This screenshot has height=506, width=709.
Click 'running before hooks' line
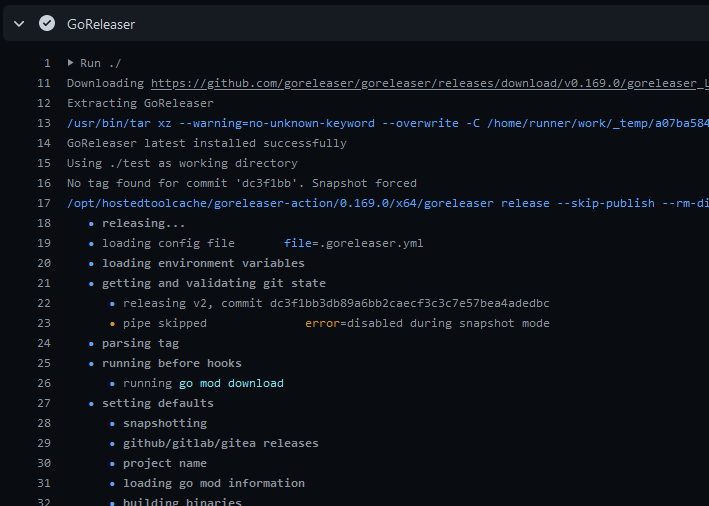(x=171, y=363)
